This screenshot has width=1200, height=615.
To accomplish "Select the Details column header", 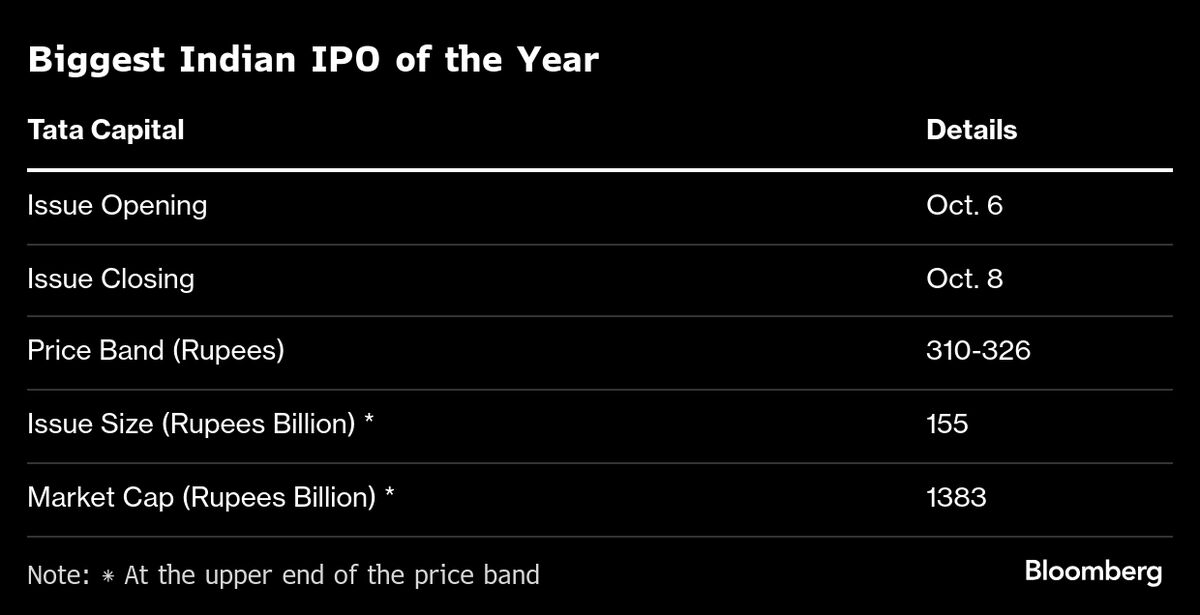I will tap(971, 130).
